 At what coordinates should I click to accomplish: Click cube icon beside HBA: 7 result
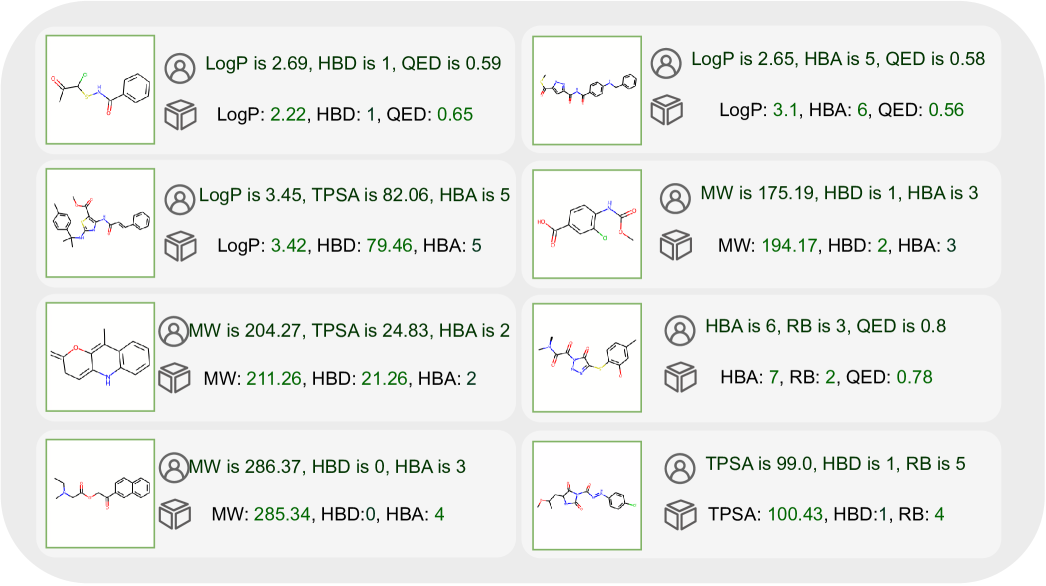[681, 377]
